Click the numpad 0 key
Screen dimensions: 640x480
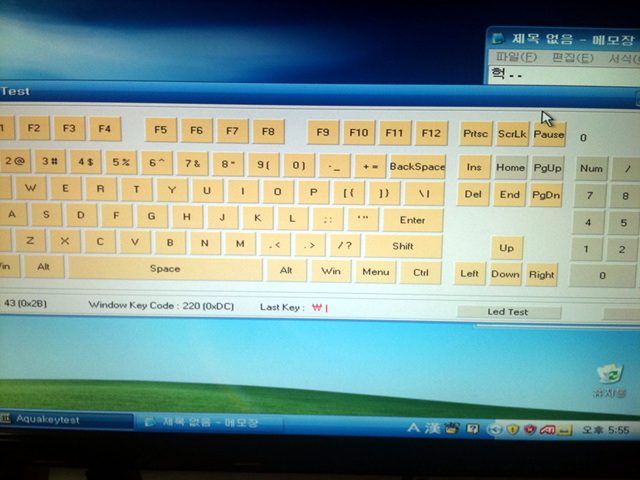coord(602,276)
